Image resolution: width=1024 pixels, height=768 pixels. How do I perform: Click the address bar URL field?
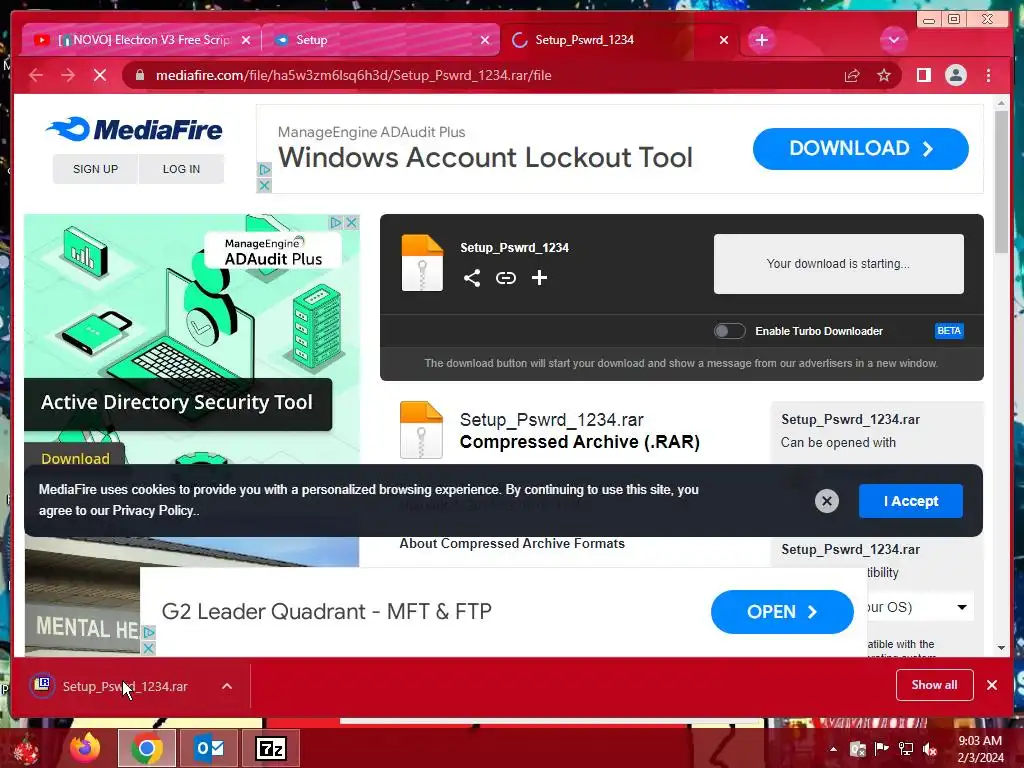[x=483, y=76]
